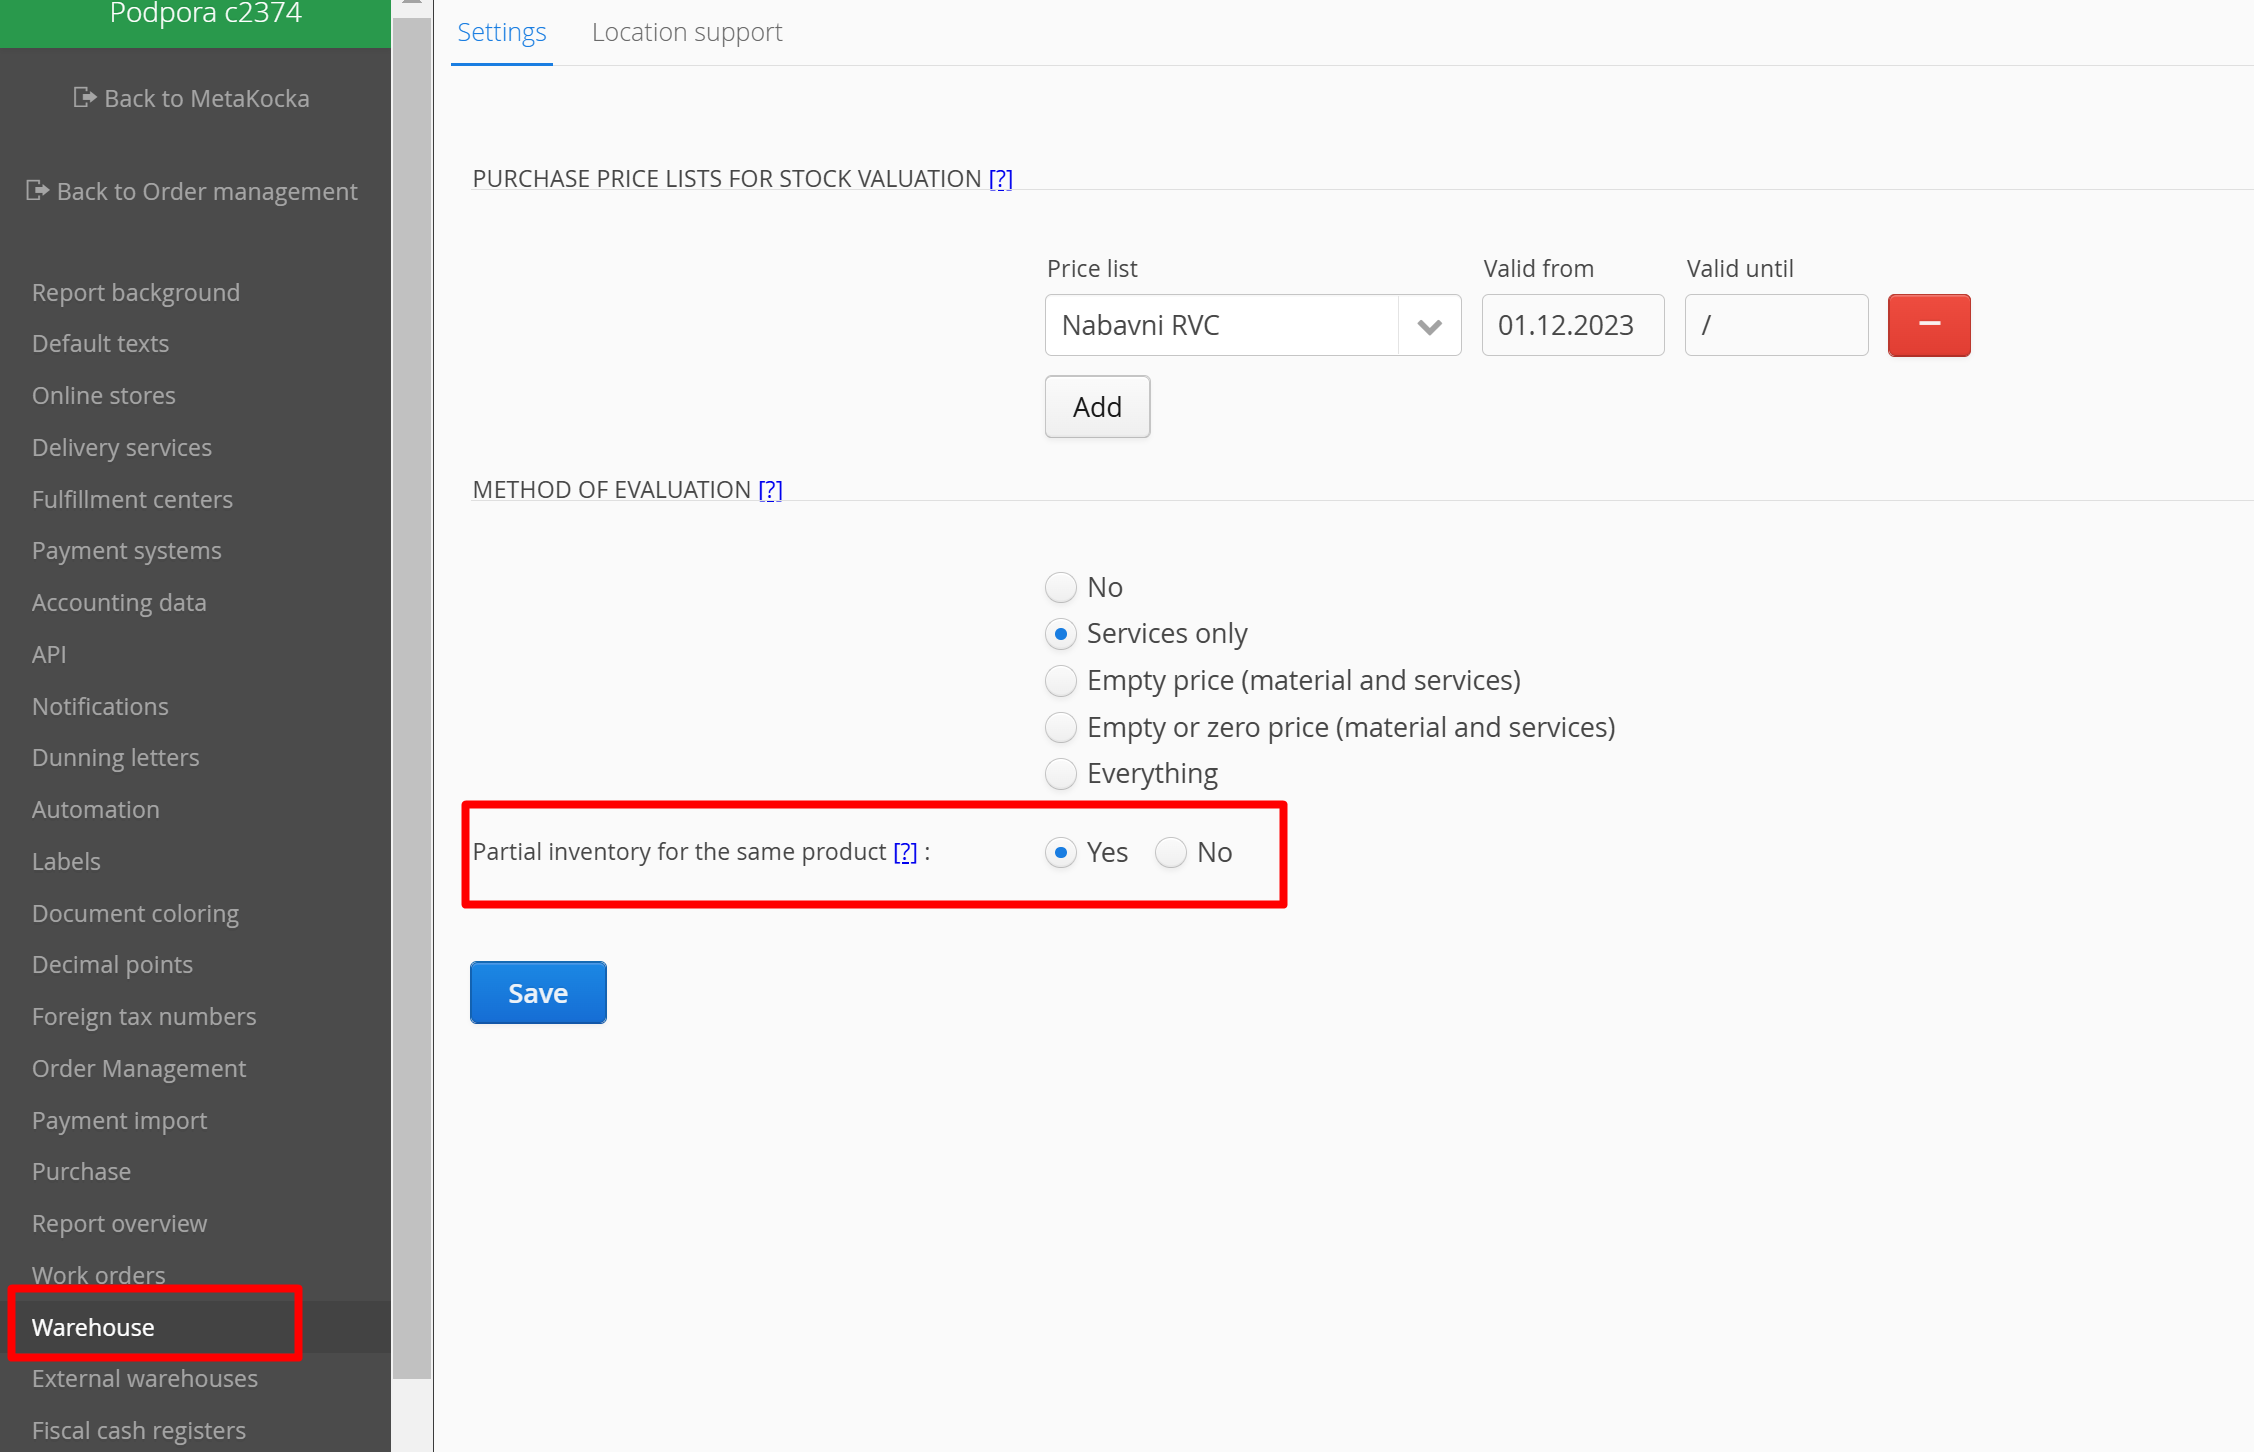The width and height of the screenshot is (2254, 1452).
Task: Click the Save button
Action: pos(538,993)
